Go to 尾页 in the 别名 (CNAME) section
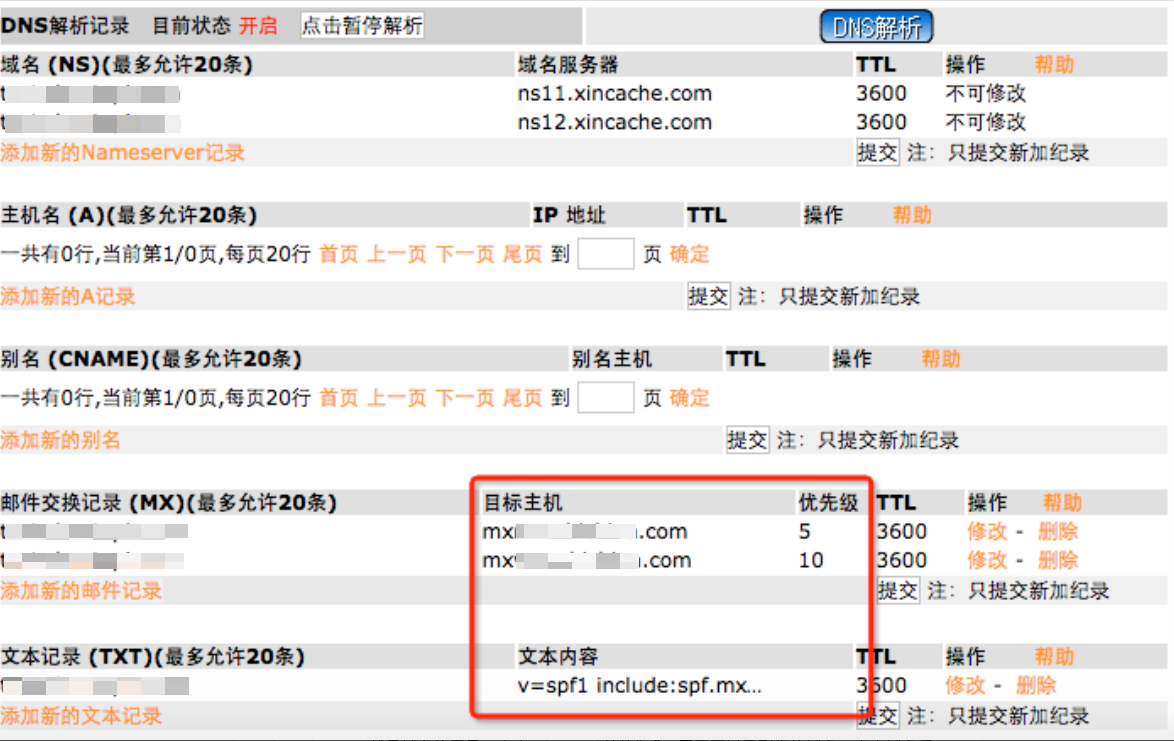The image size is (1174, 741). click(x=522, y=398)
